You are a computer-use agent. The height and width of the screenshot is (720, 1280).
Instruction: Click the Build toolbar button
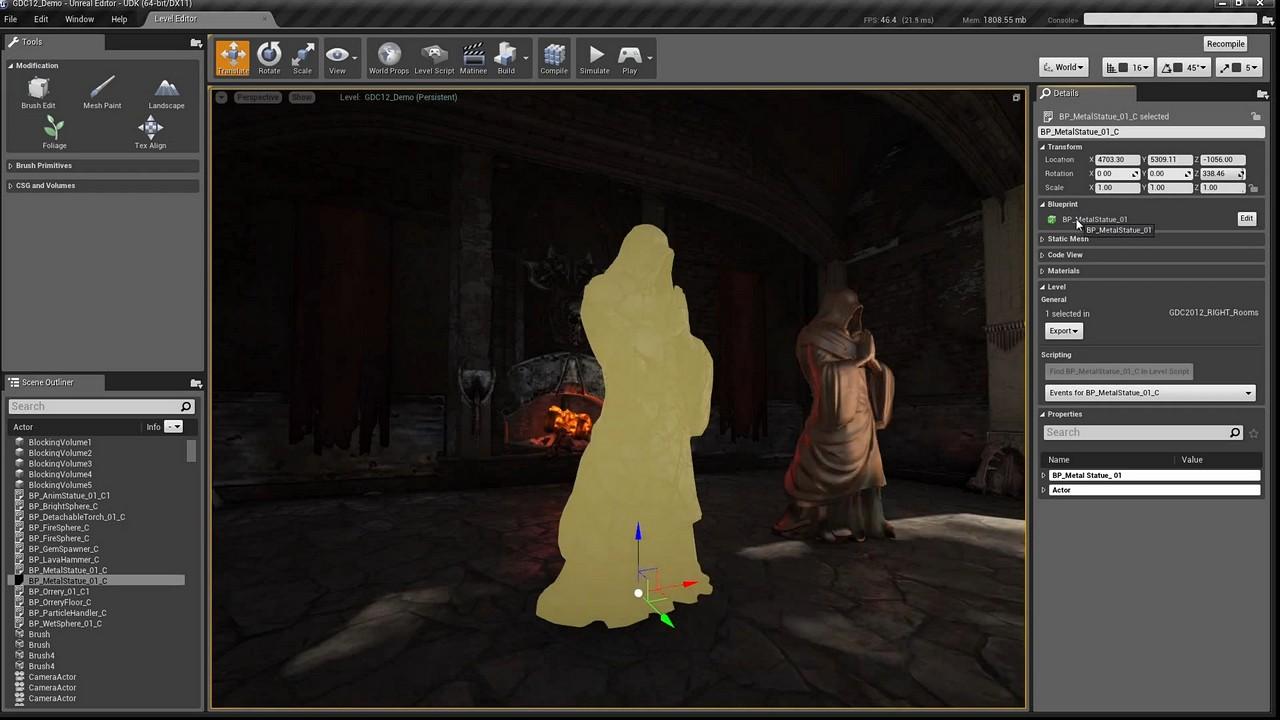(506, 58)
